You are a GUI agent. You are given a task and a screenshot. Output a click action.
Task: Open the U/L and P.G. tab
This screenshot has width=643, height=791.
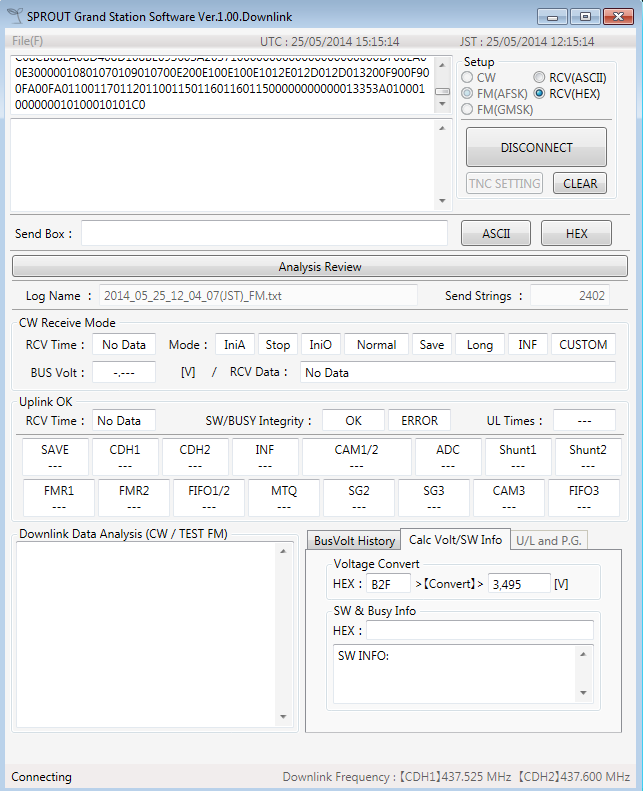pyautogui.click(x=549, y=540)
